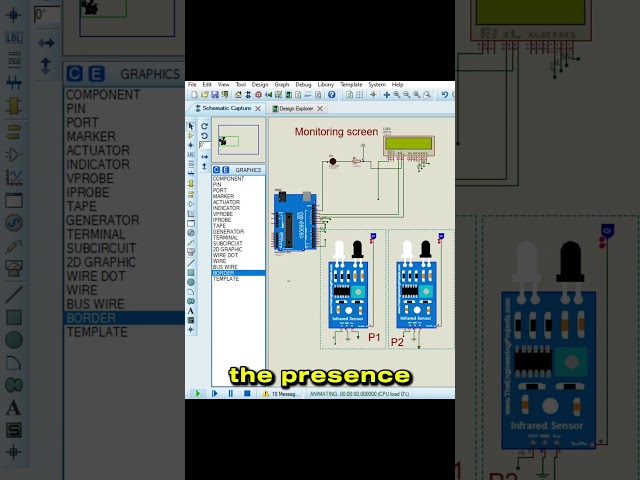Click the New Project toolbar icon
This screenshot has width=640, height=480.
coord(195,95)
